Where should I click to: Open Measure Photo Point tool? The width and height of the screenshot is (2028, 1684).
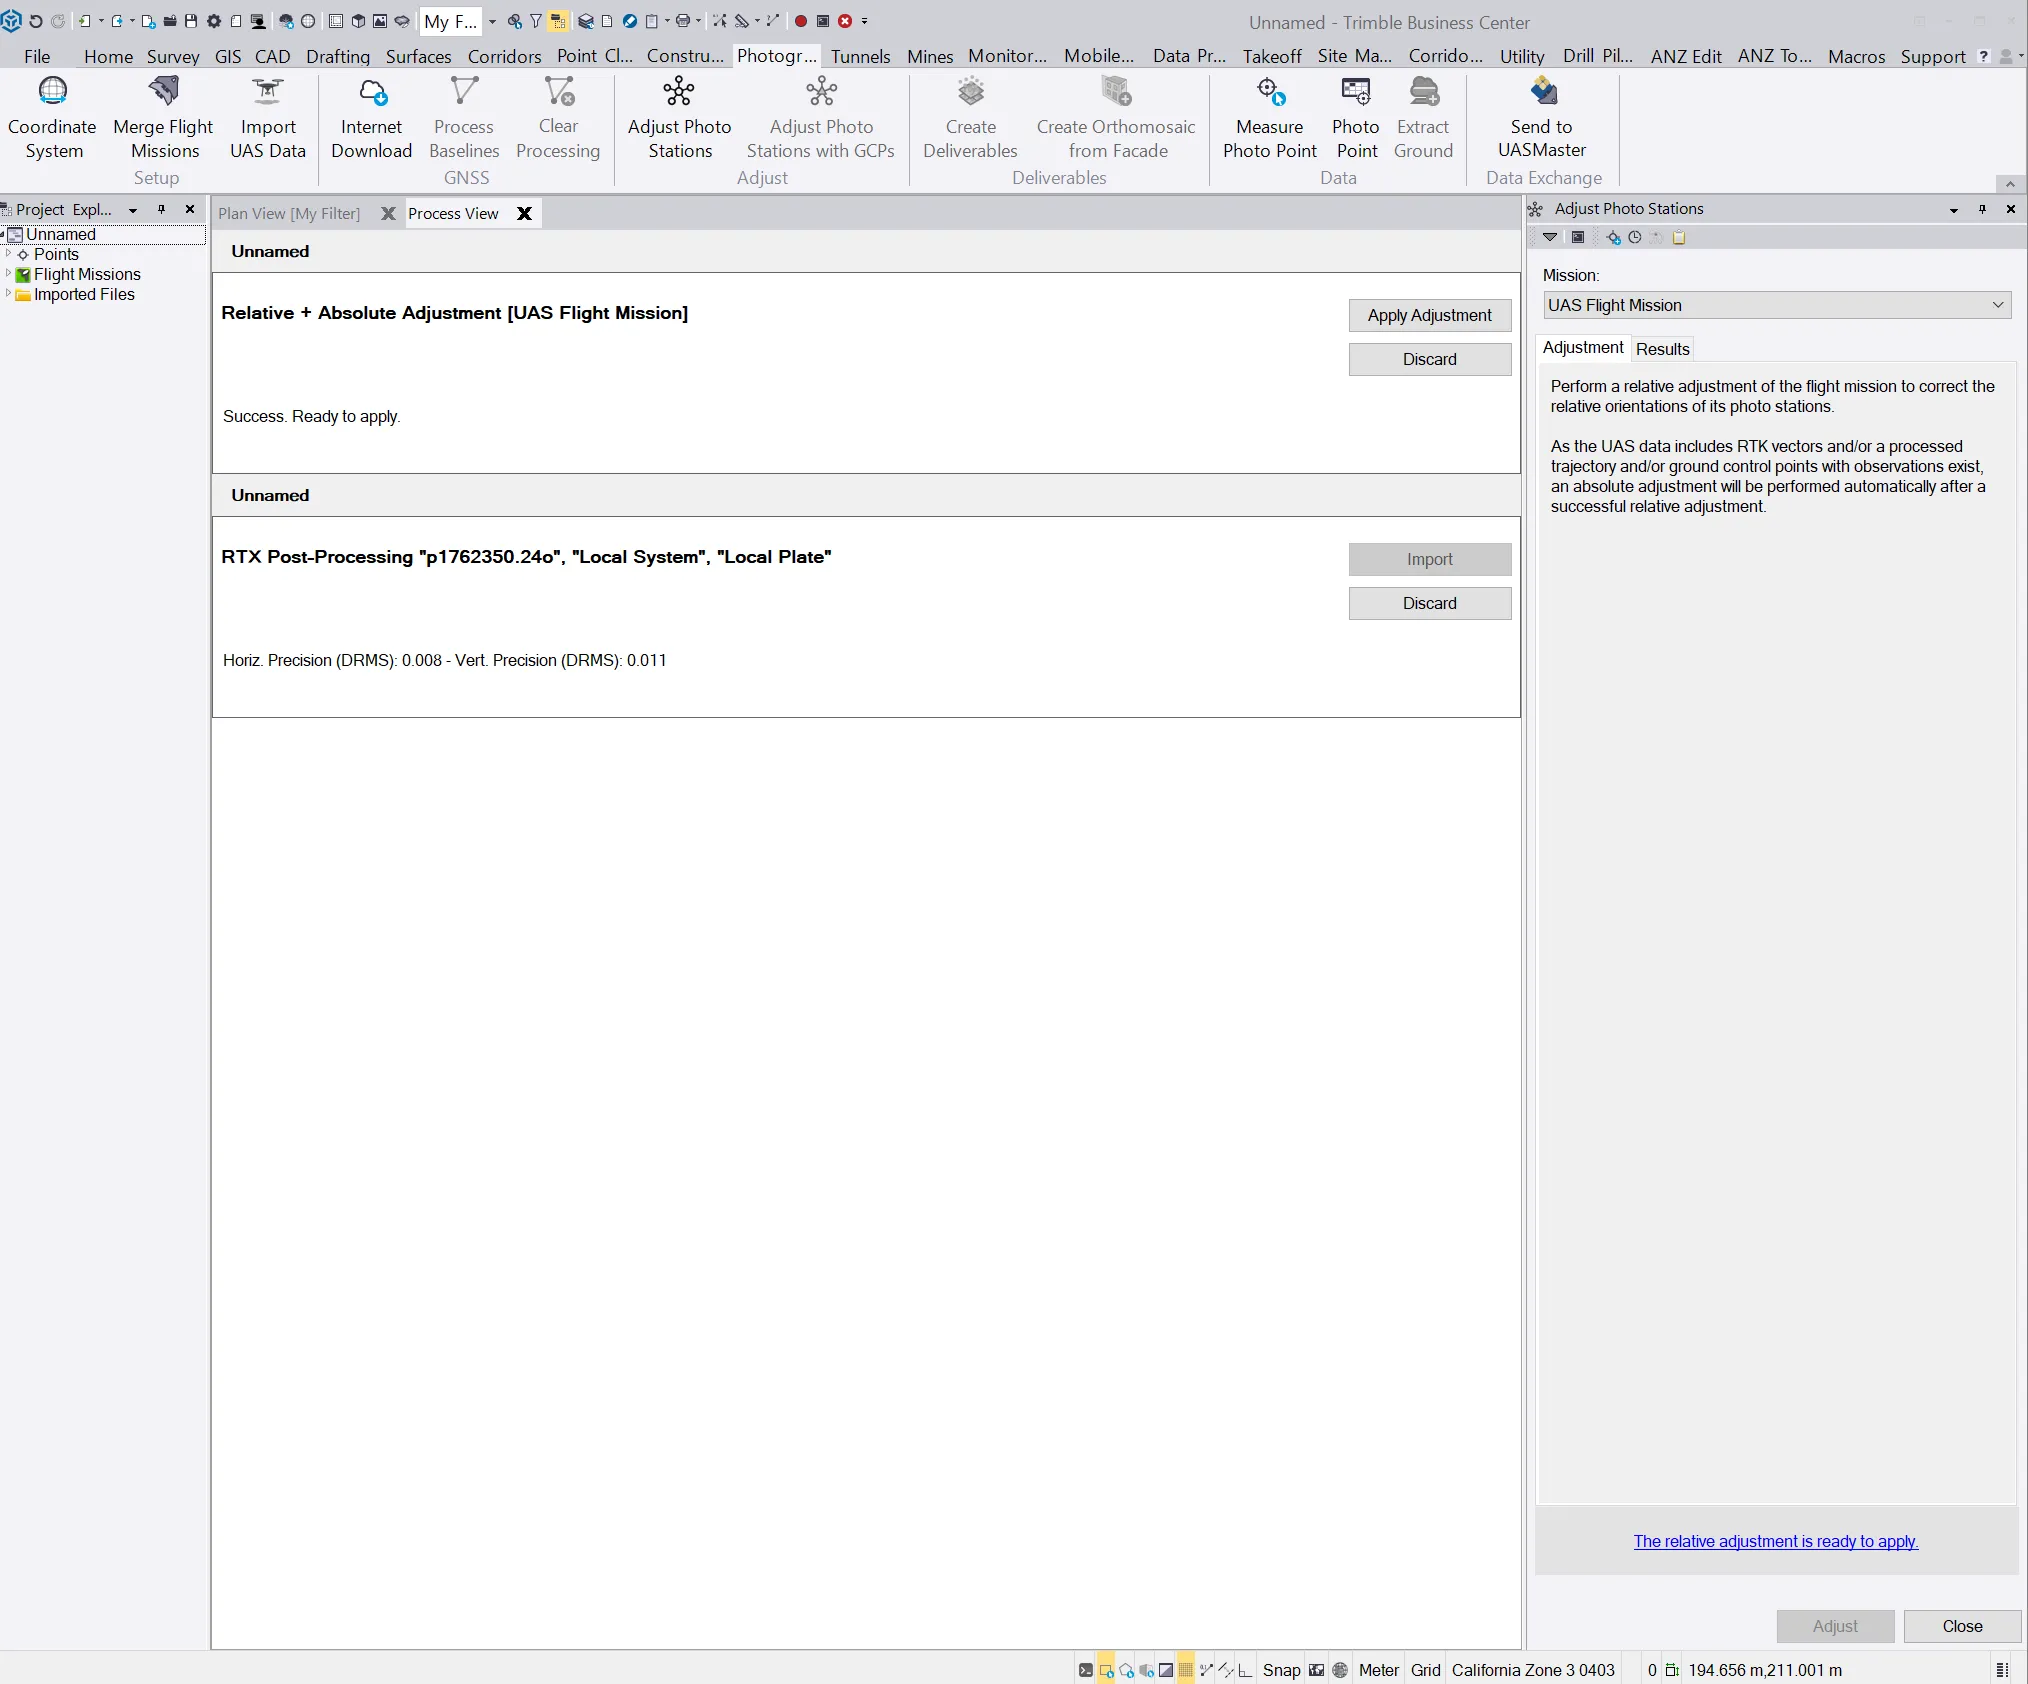coord(1269,118)
